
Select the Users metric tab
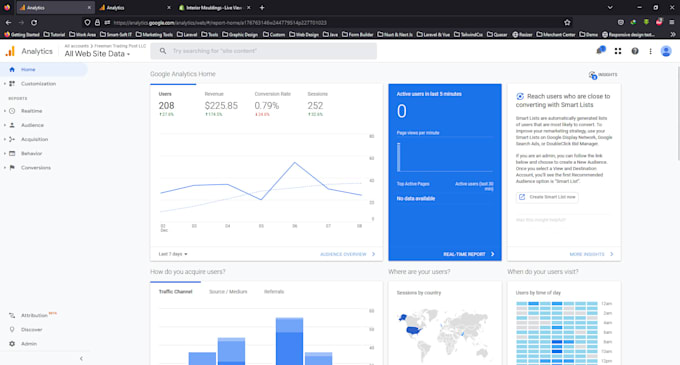click(x=167, y=104)
